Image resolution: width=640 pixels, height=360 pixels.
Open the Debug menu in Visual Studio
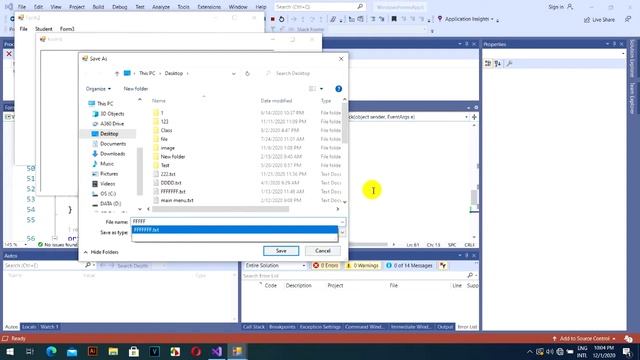pos(120,7)
